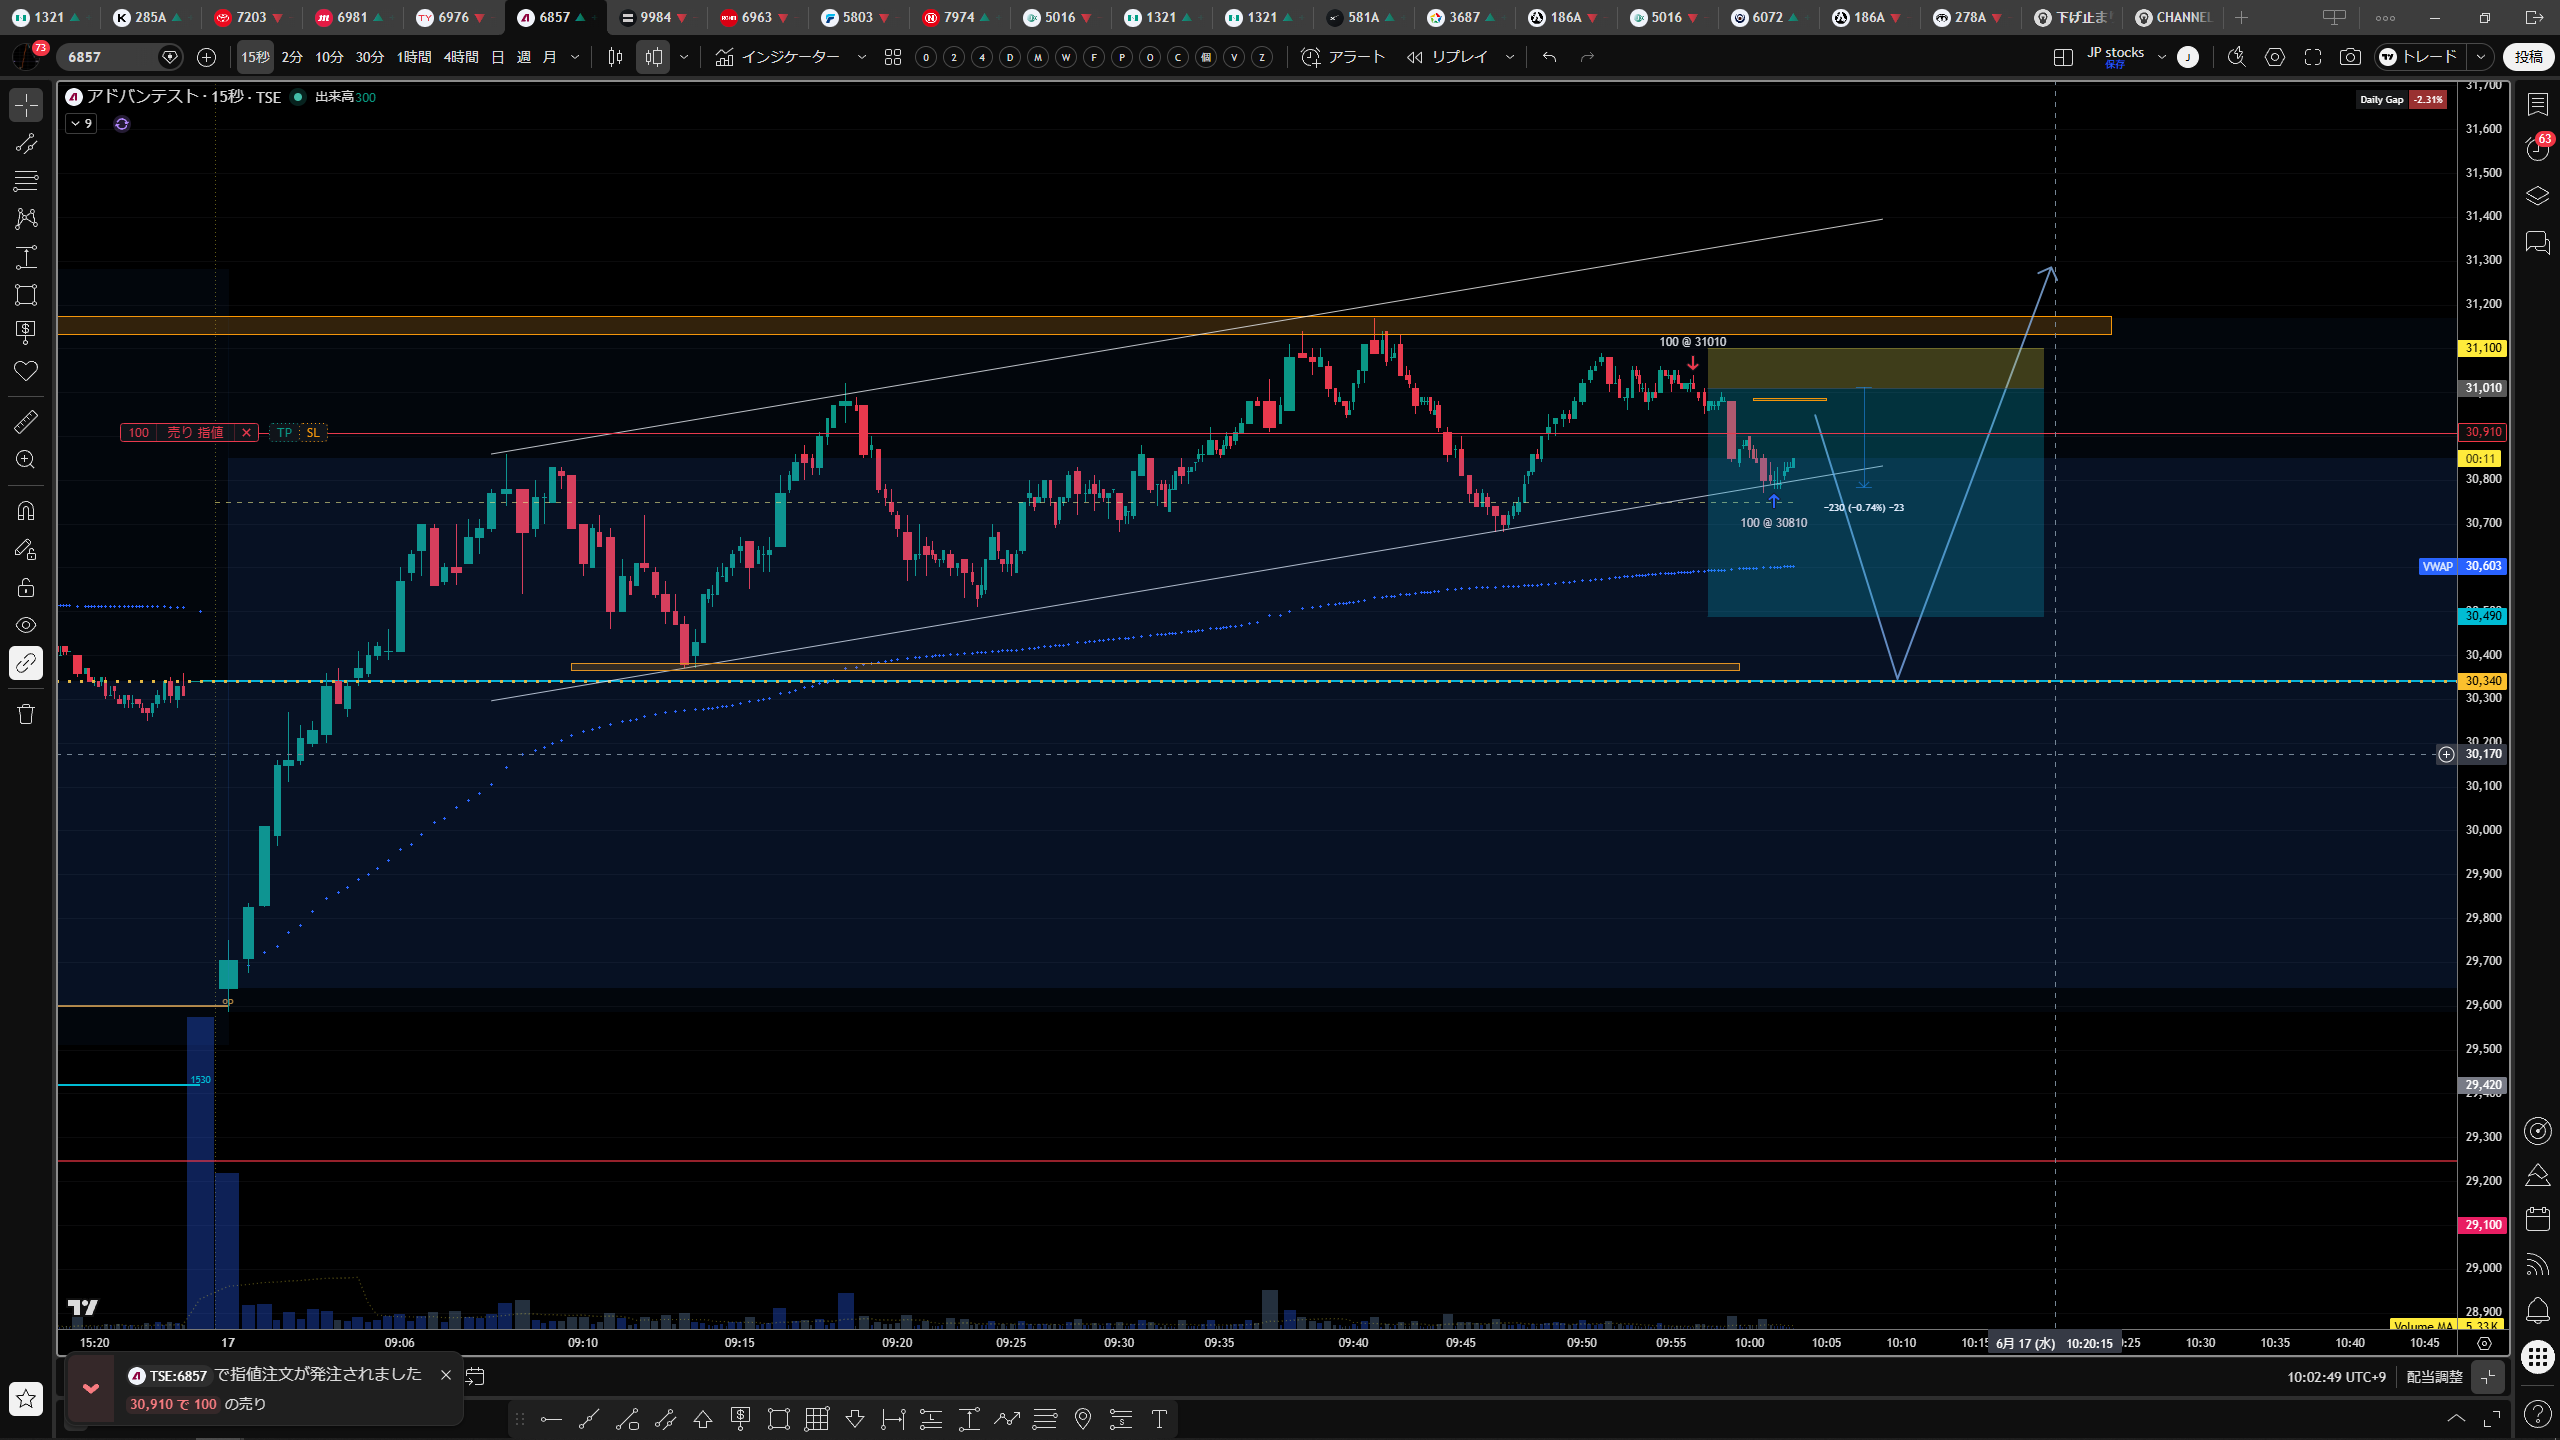Image resolution: width=2560 pixels, height=1440 pixels.
Task: Open the alerts bell in right sidebar
Action: pyautogui.click(x=2537, y=1310)
